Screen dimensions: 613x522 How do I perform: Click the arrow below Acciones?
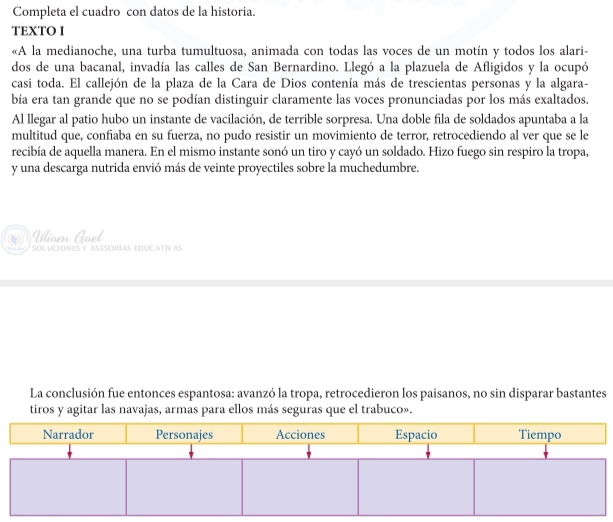click(308, 450)
